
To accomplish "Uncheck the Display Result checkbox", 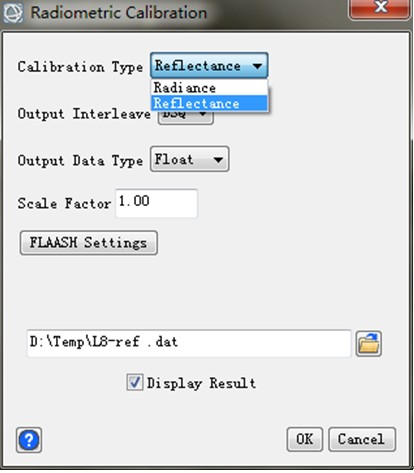I will point(135,382).
